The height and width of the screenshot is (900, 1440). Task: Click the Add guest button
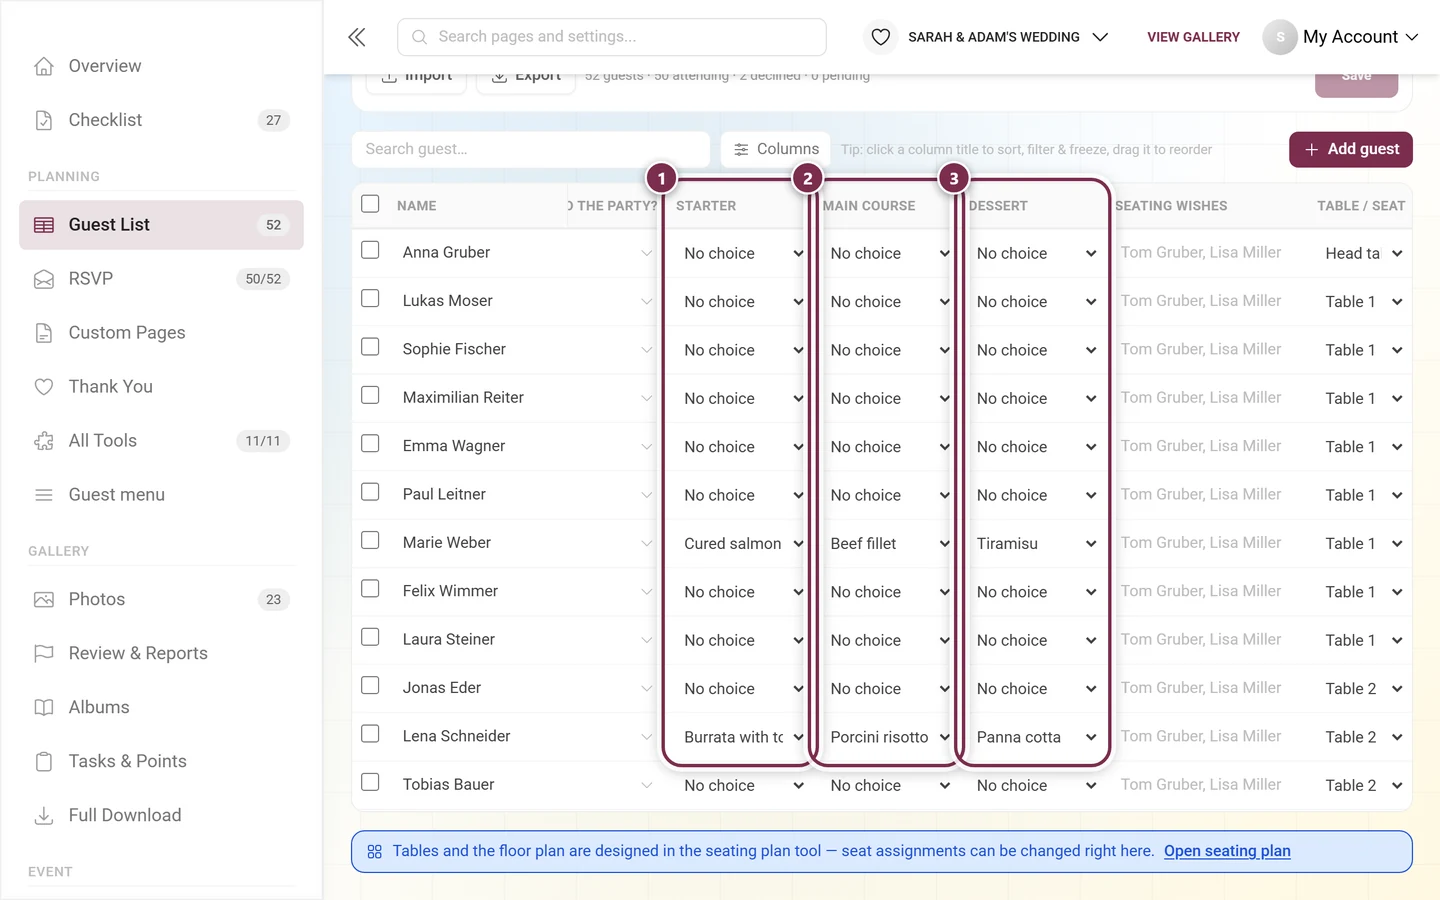(x=1351, y=149)
